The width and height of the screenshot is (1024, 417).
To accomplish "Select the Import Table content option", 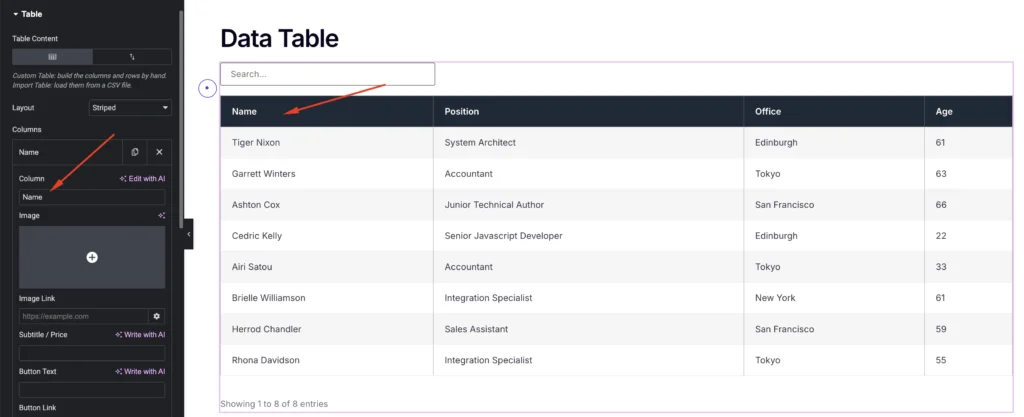I will pos(132,57).
